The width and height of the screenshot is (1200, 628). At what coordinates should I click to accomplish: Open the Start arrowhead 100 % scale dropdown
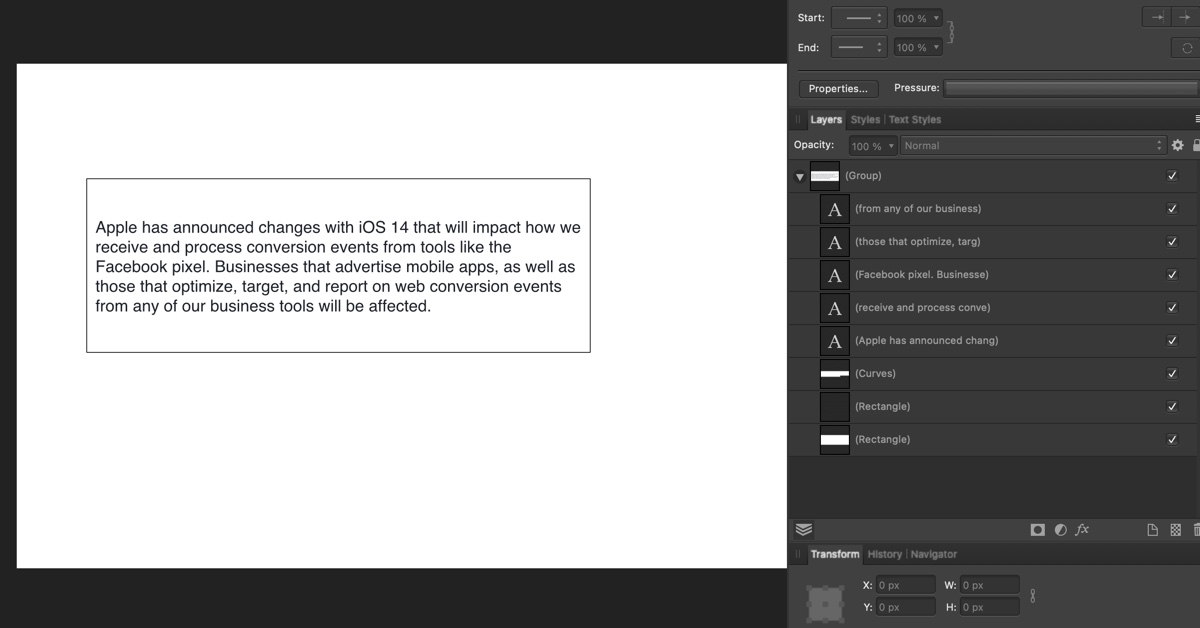918,18
